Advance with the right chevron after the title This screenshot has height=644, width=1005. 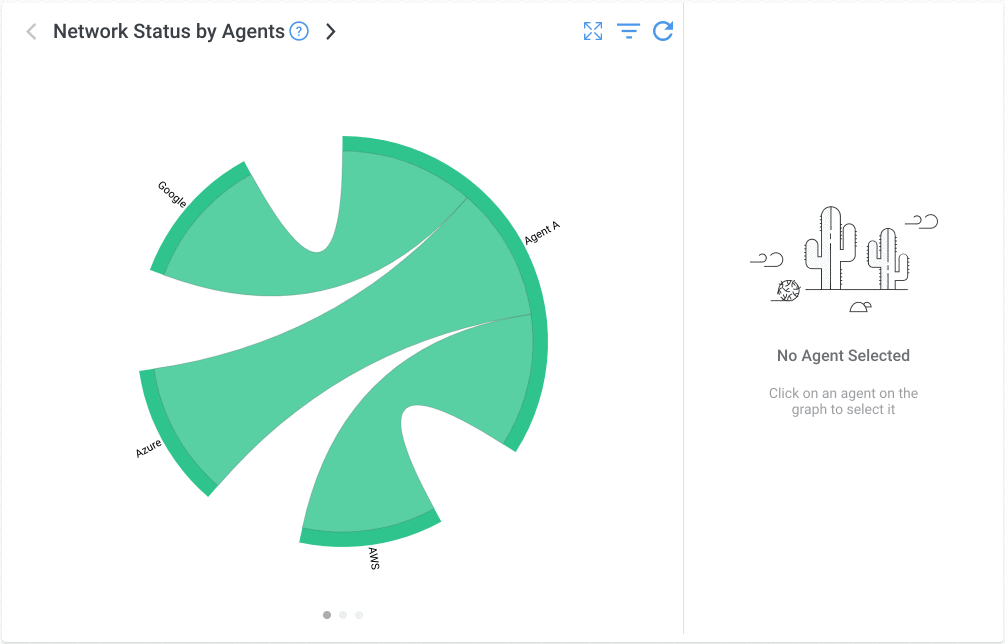coord(330,31)
